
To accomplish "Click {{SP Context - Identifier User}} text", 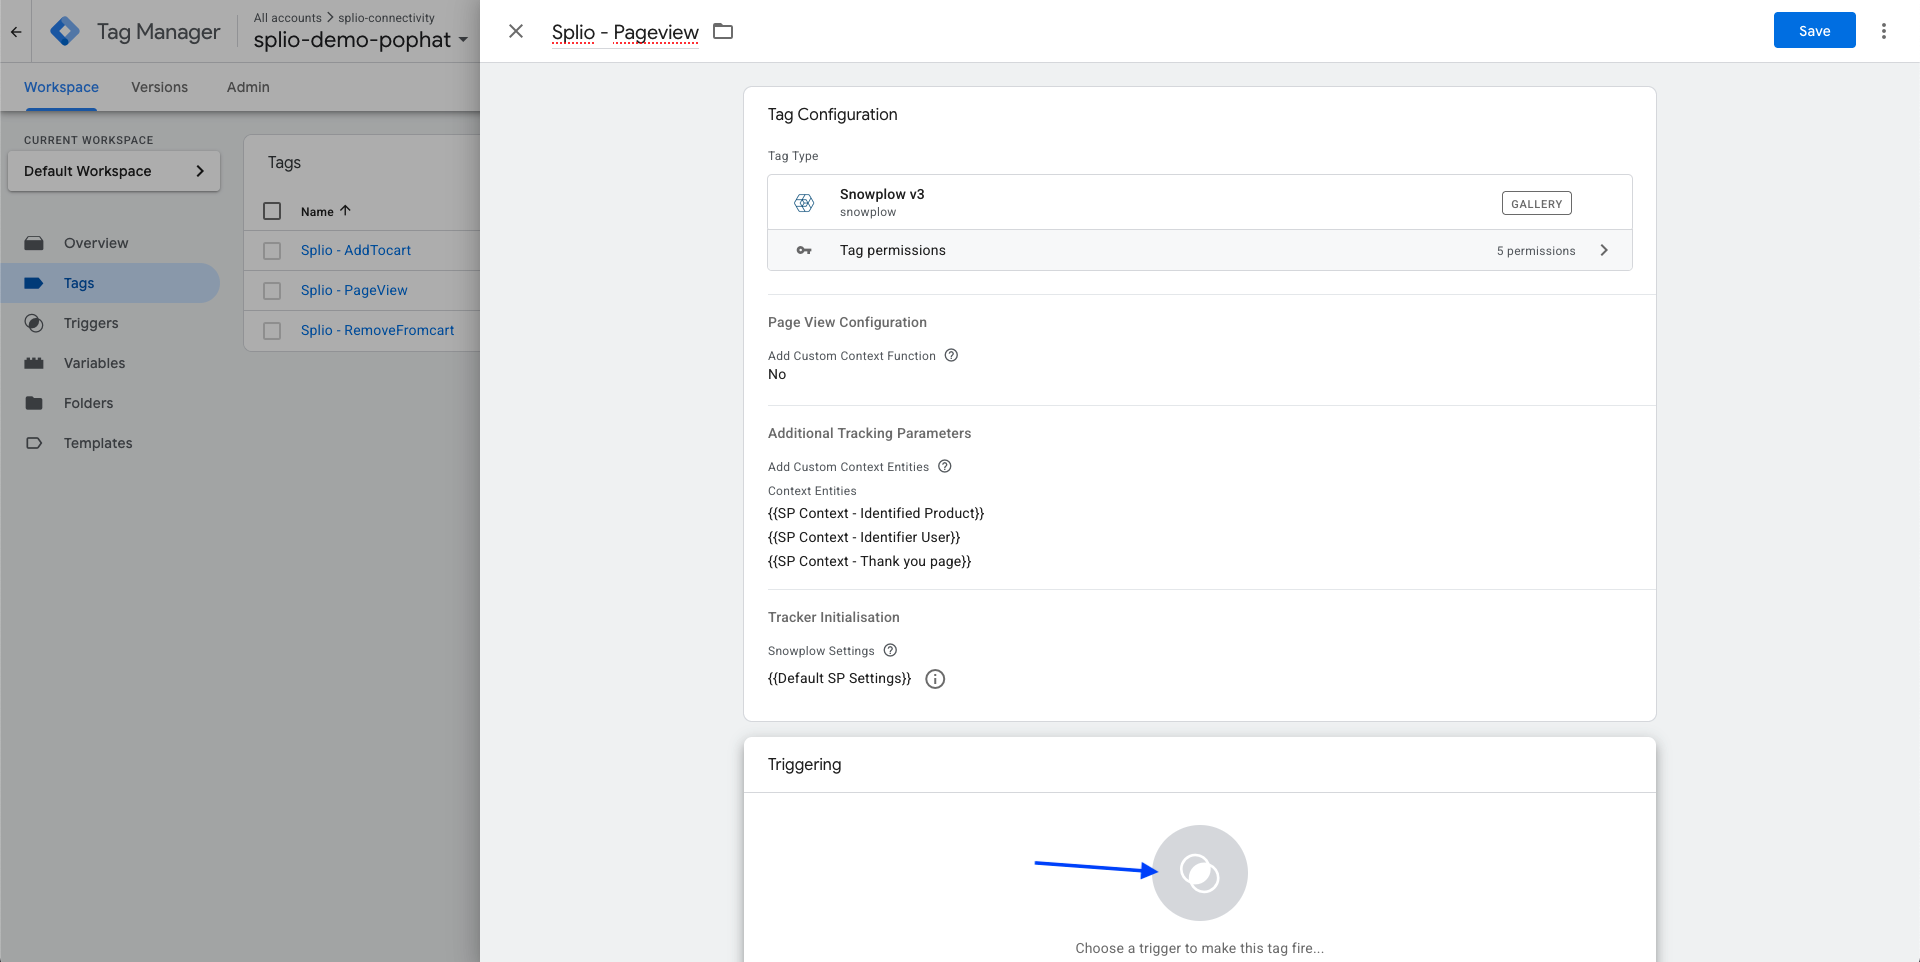I will click(x=864, y=537).
